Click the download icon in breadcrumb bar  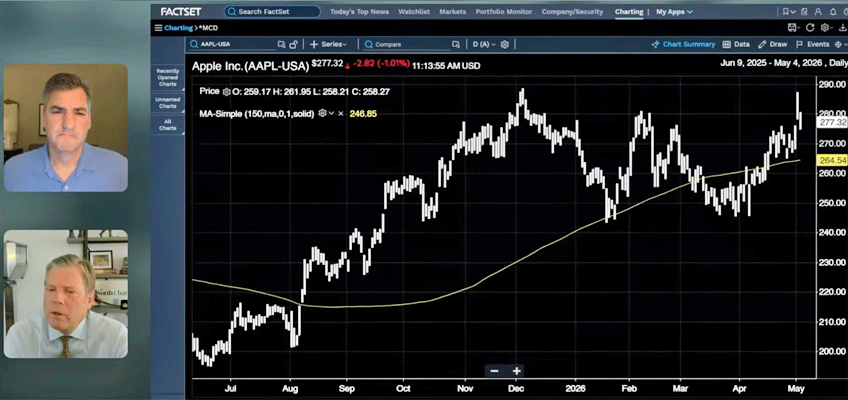click(x=843, y=28)
